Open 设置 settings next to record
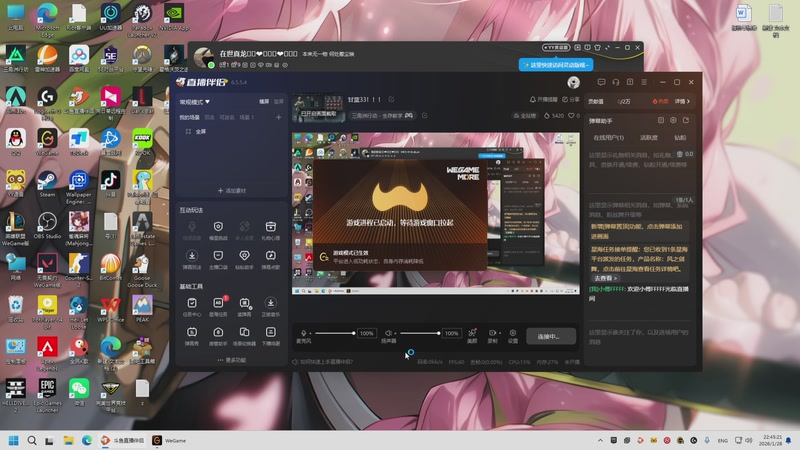This screenshot has width=800, height=450. tap(513, 336)
